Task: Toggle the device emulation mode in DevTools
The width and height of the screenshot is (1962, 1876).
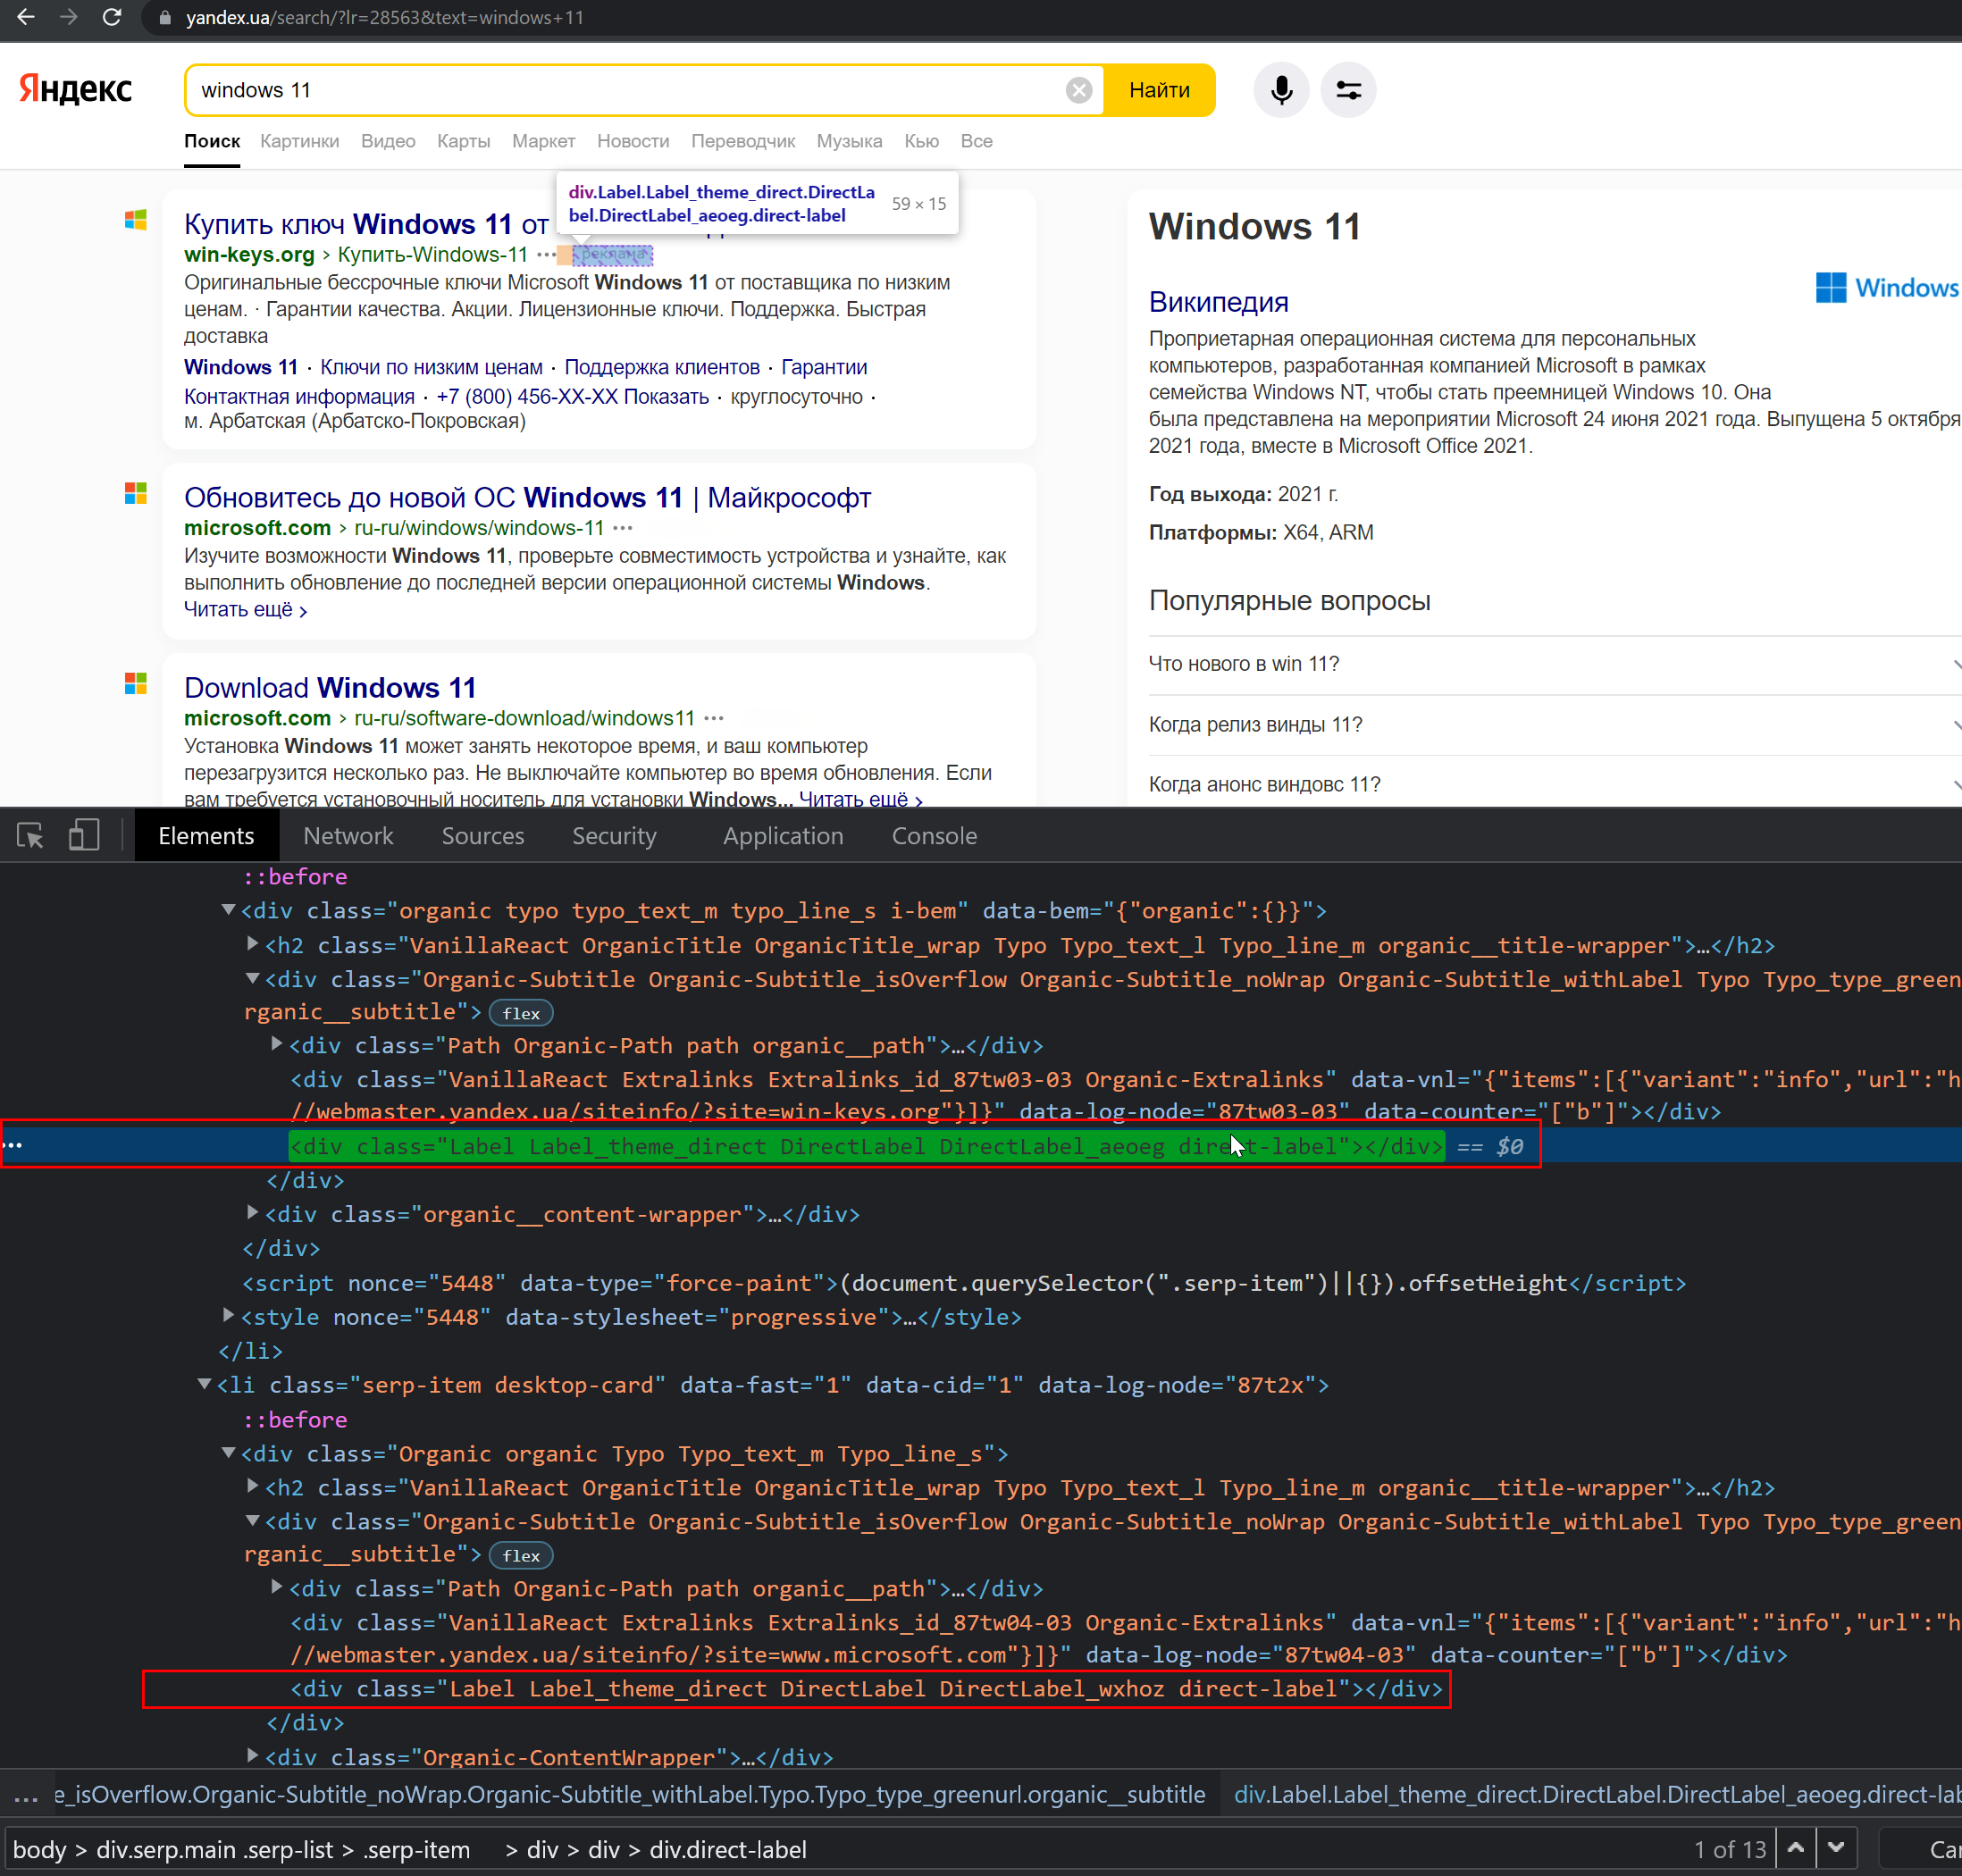Action: (x=84, y=834)
